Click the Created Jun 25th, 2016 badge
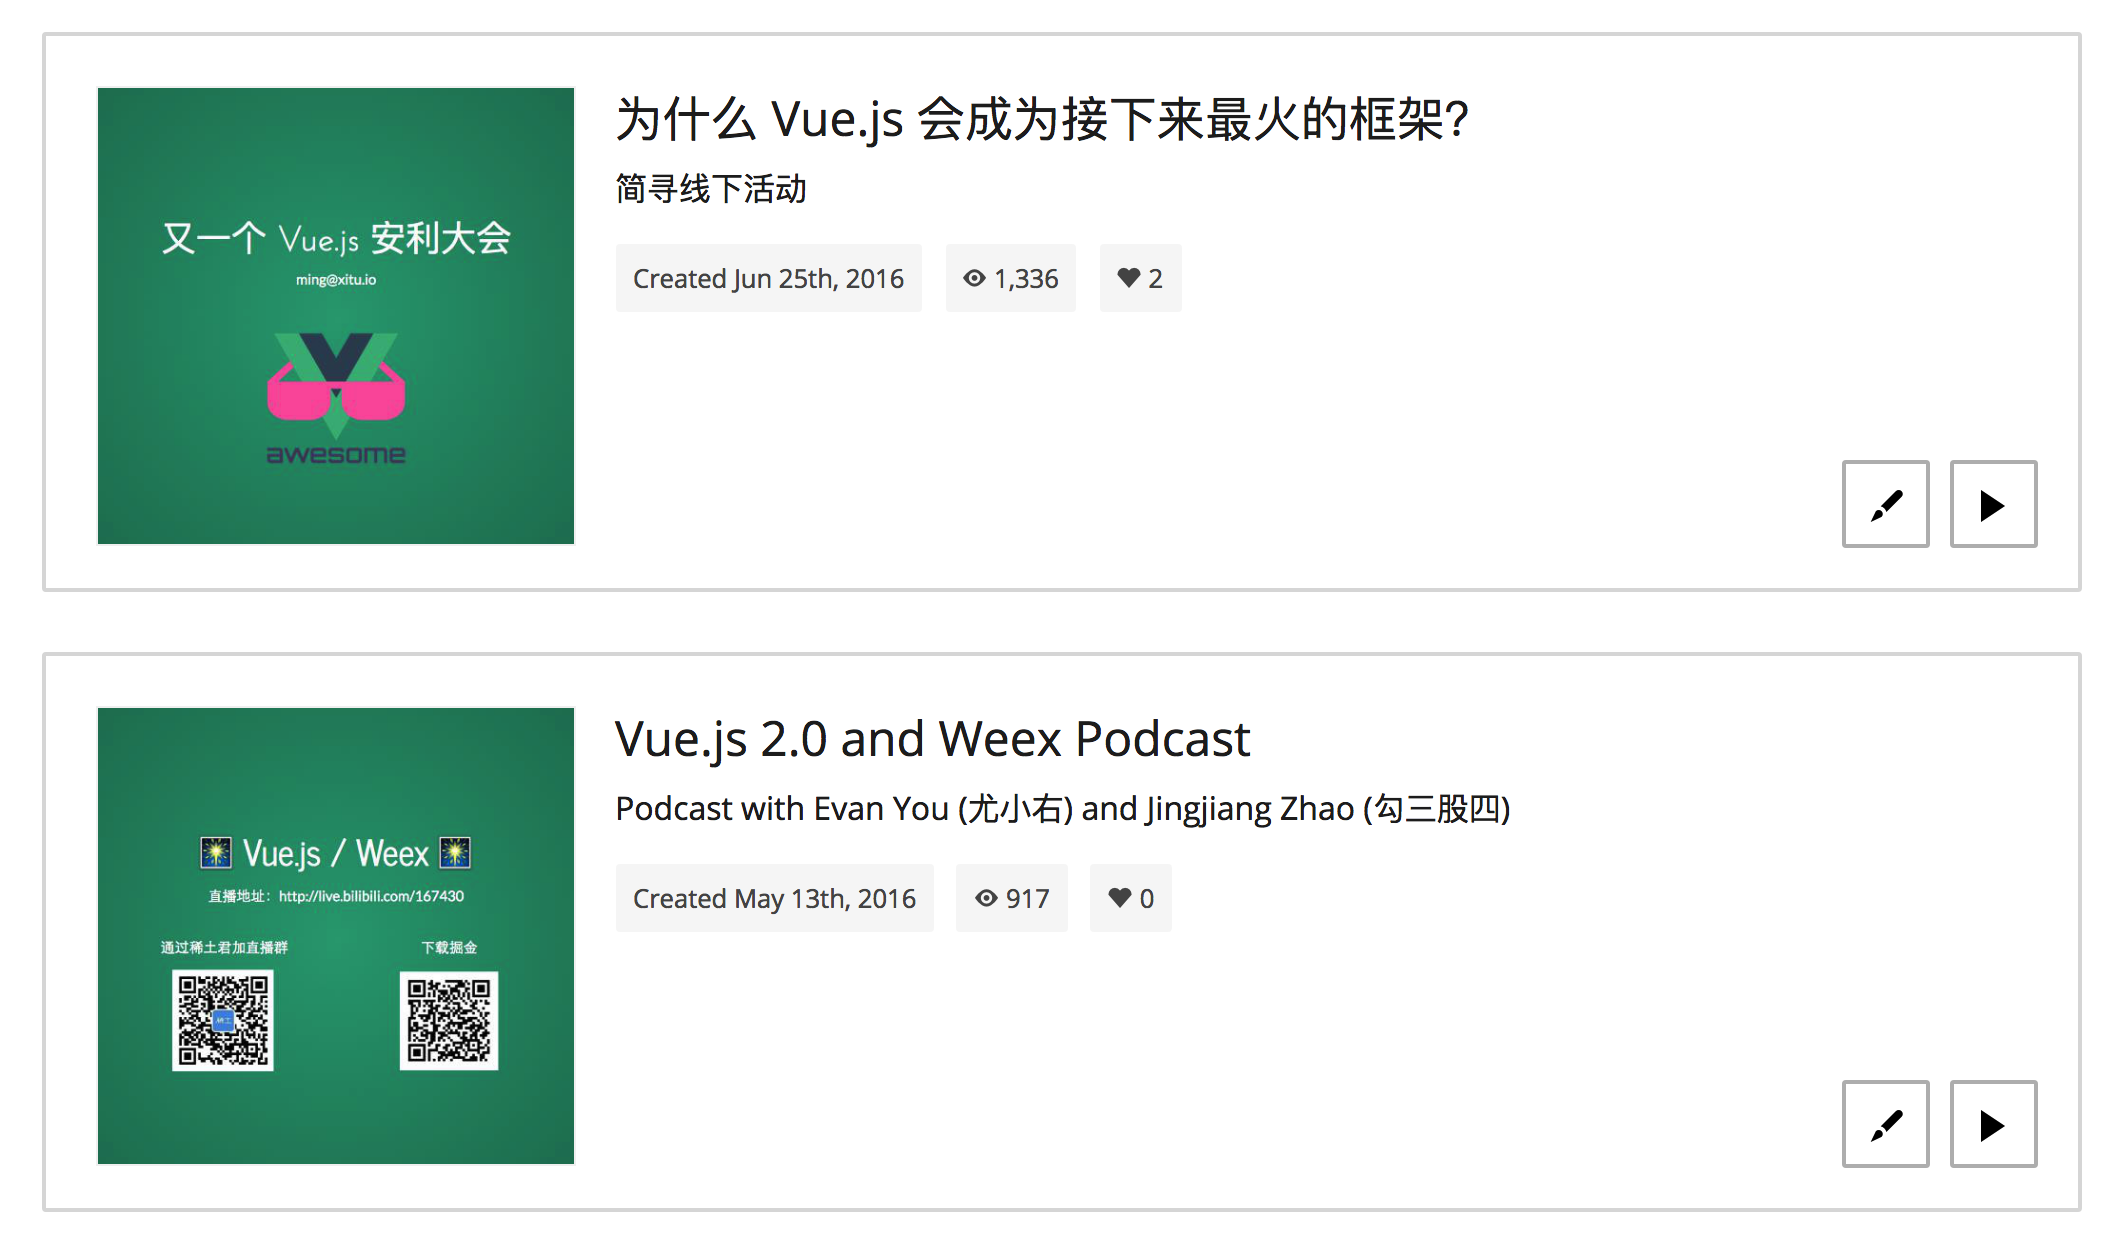2118x1240 pixels. click(768, 278)
